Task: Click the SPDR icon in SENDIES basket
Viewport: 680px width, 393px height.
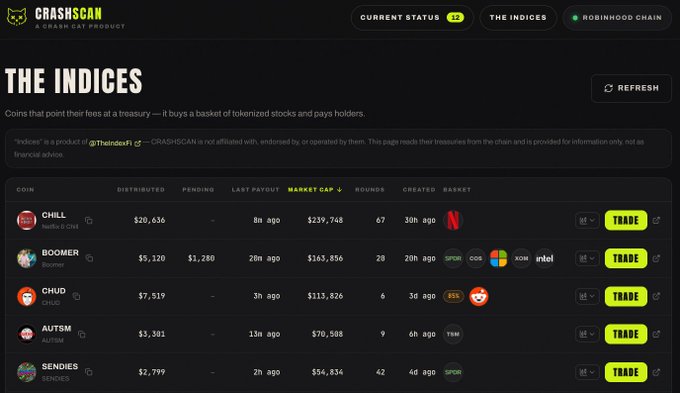Action: [453, 372]
